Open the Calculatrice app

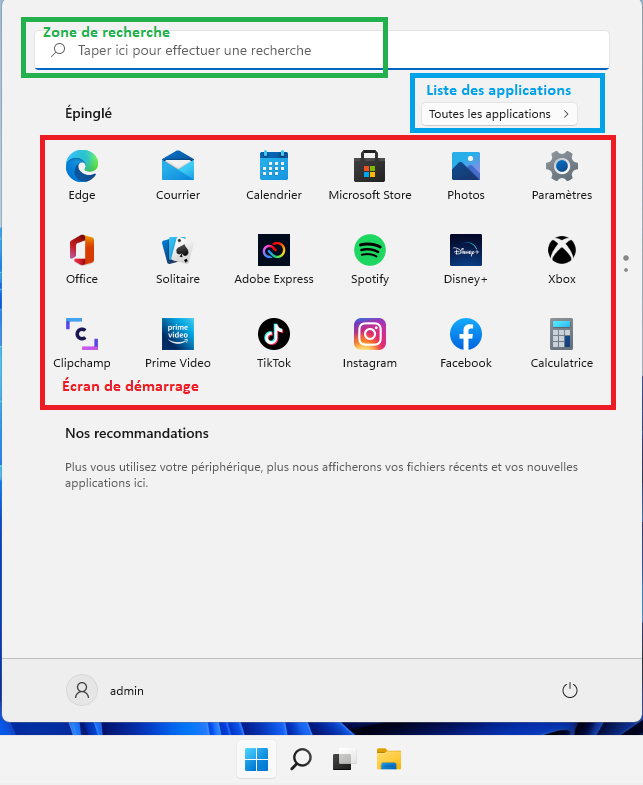click(562, 334)
